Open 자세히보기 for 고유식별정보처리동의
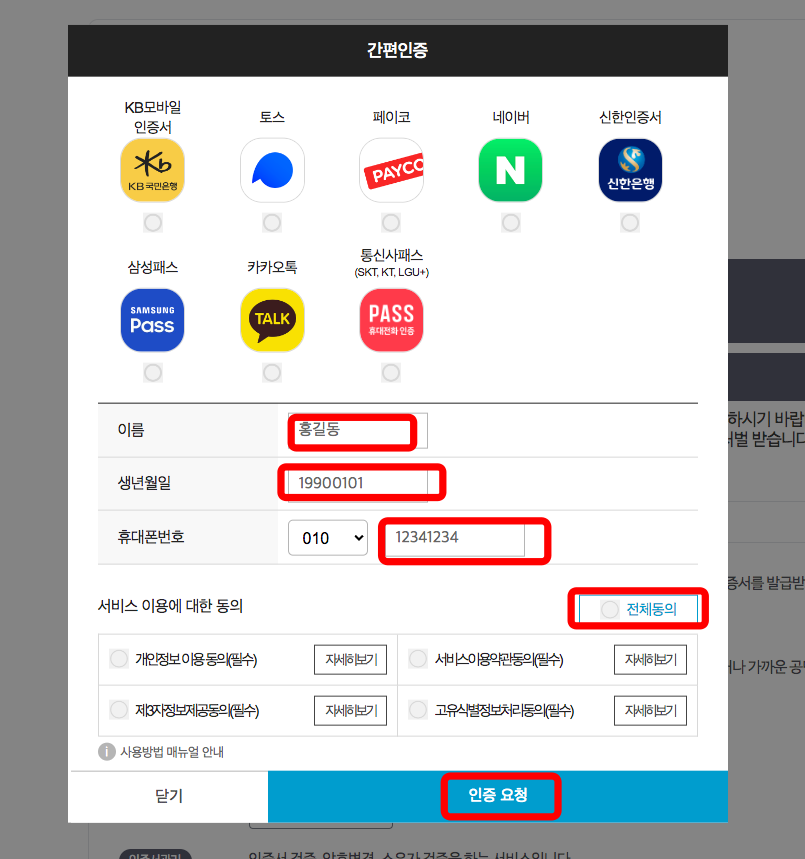Screen dimensions: 805x859 (650, 711)
